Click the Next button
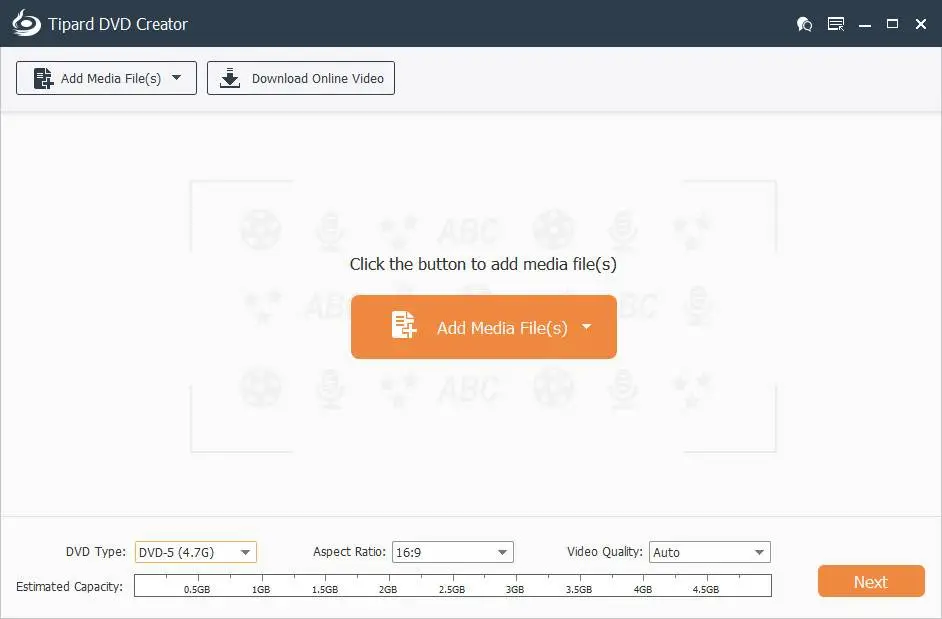The width and height of the screenshot is (942, 619). click(x=871, y=581)
